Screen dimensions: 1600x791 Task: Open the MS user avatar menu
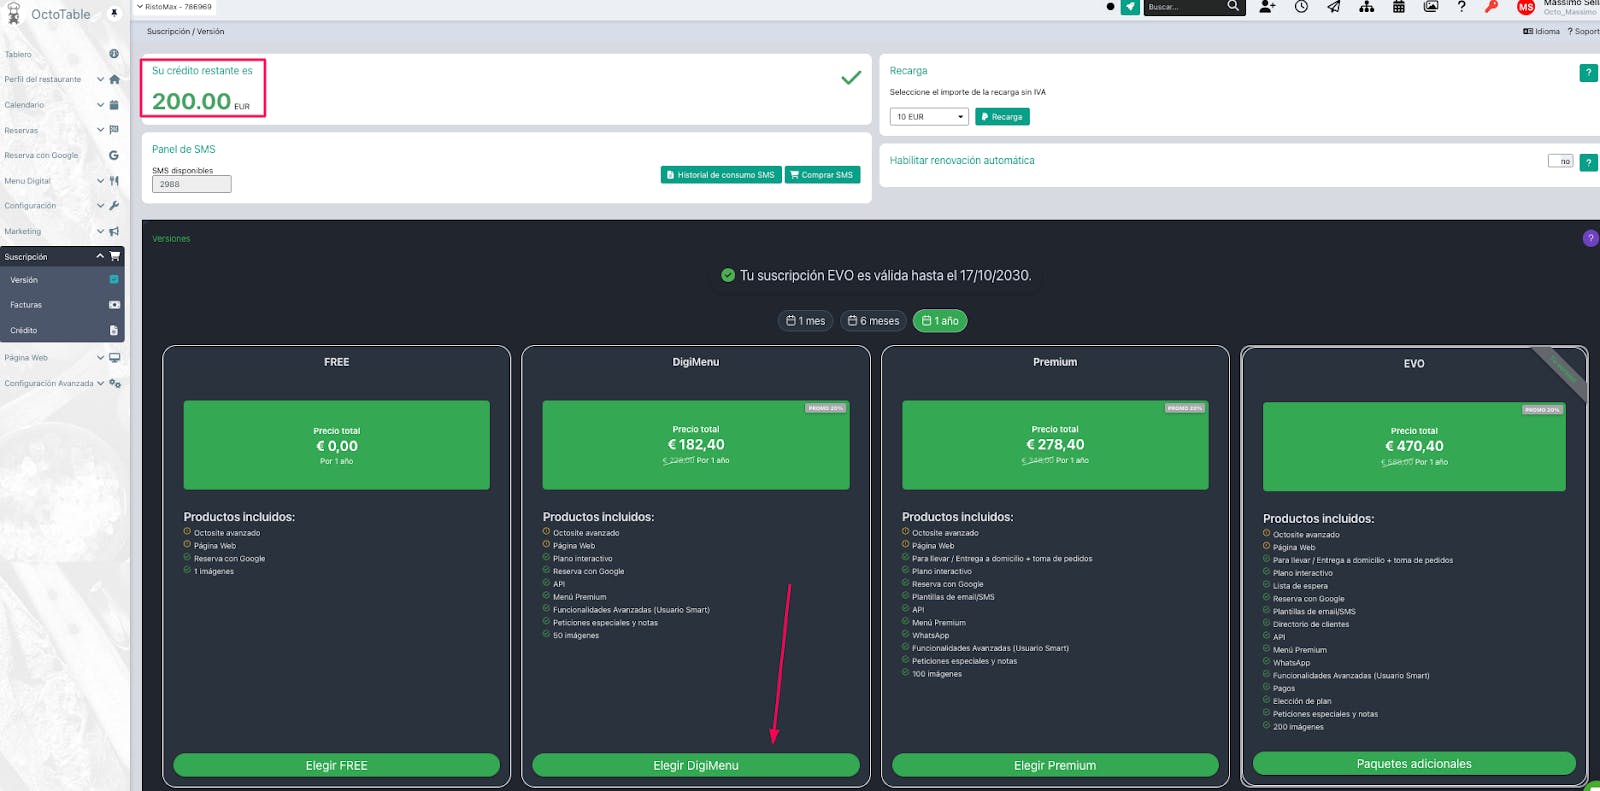coord(1526,7)
